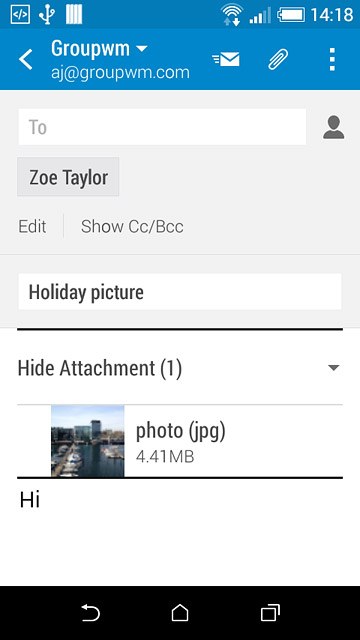Viewport: 360px width, 640px height.
Task: Open contacts picker person icon
Action: (x=333, y=127)
